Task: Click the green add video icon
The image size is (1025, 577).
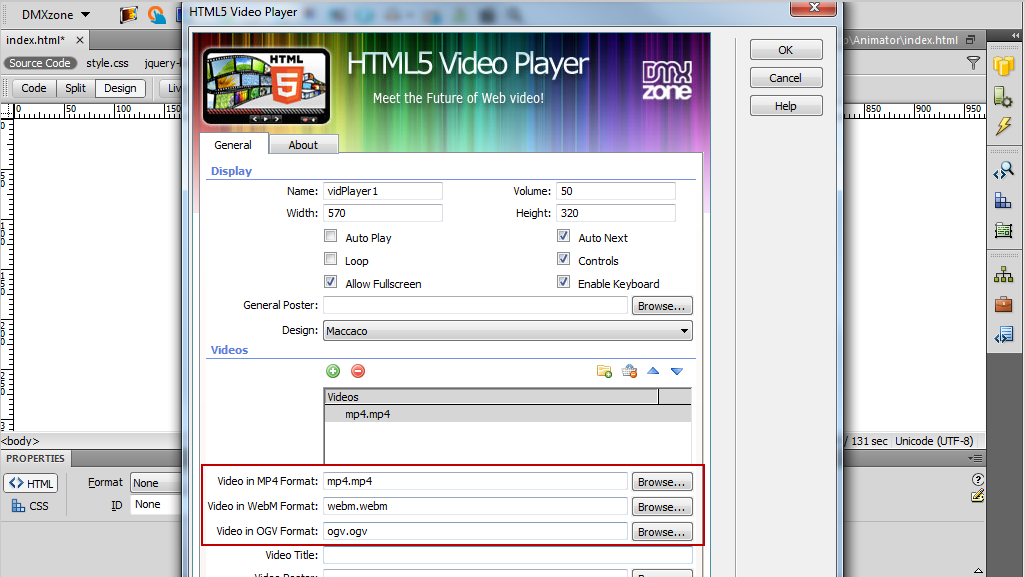Action: coord(333,371)
